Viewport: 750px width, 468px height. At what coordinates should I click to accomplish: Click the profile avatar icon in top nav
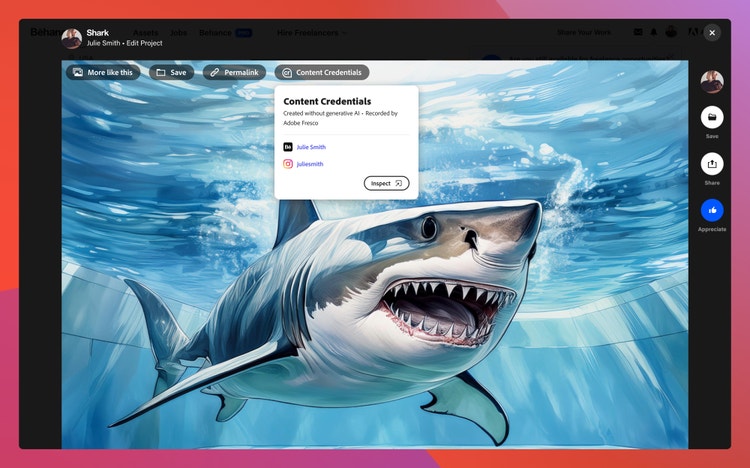tap(671, 32)
